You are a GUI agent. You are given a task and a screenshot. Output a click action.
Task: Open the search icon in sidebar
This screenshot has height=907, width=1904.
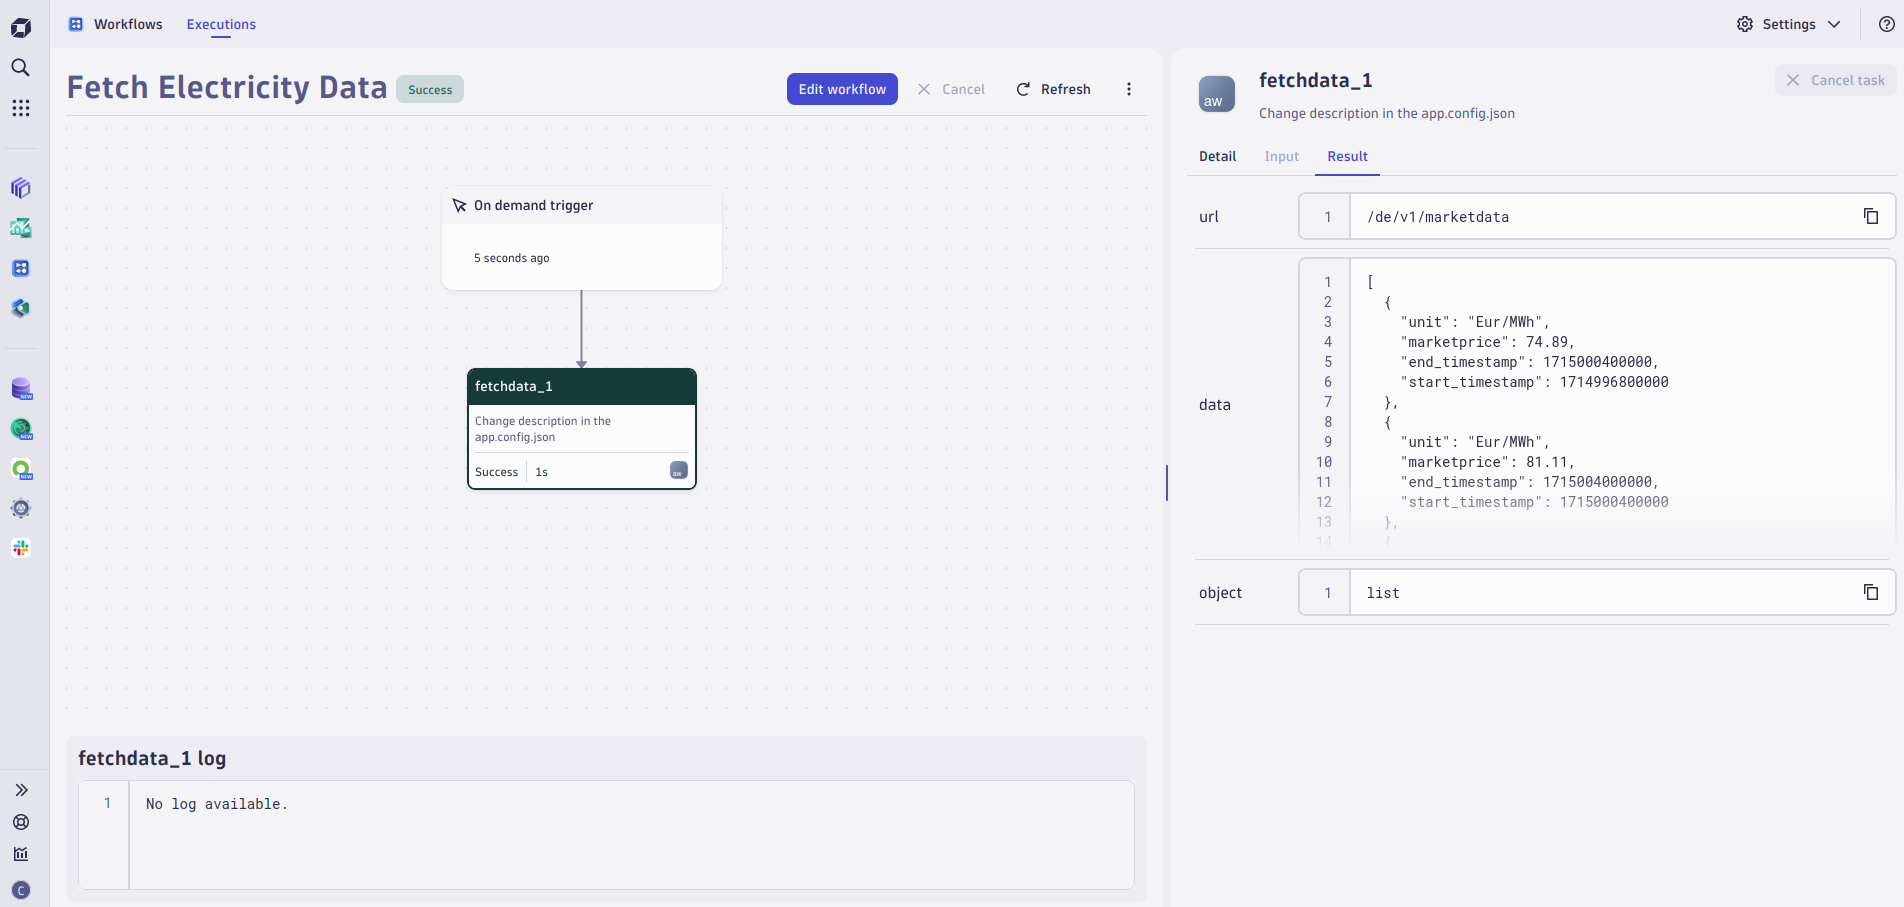coord(20,67)
